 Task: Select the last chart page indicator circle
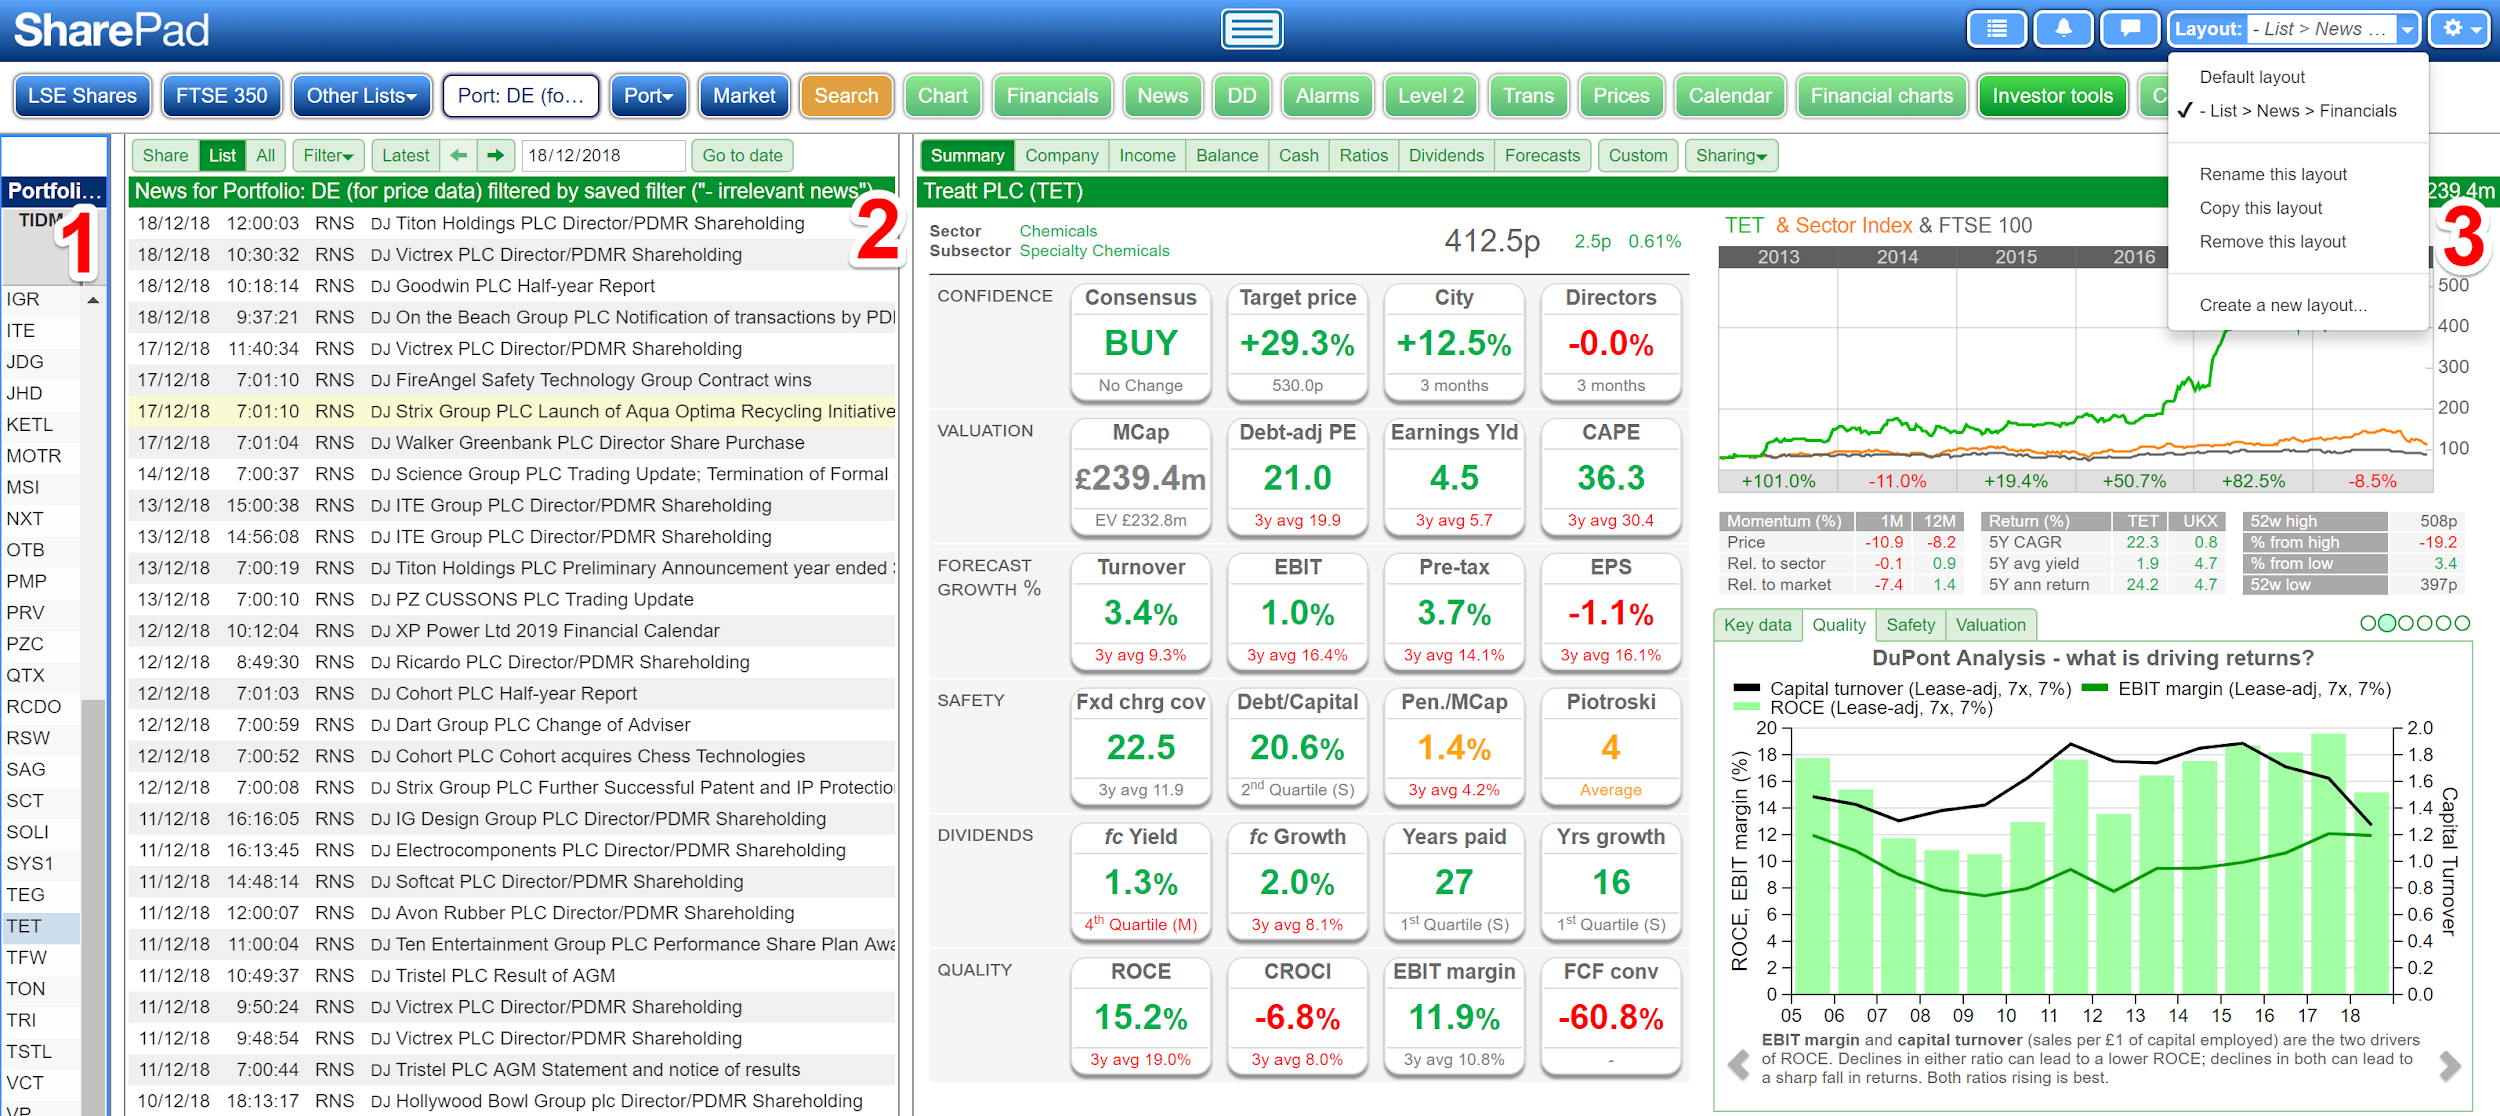(2462, 623)
